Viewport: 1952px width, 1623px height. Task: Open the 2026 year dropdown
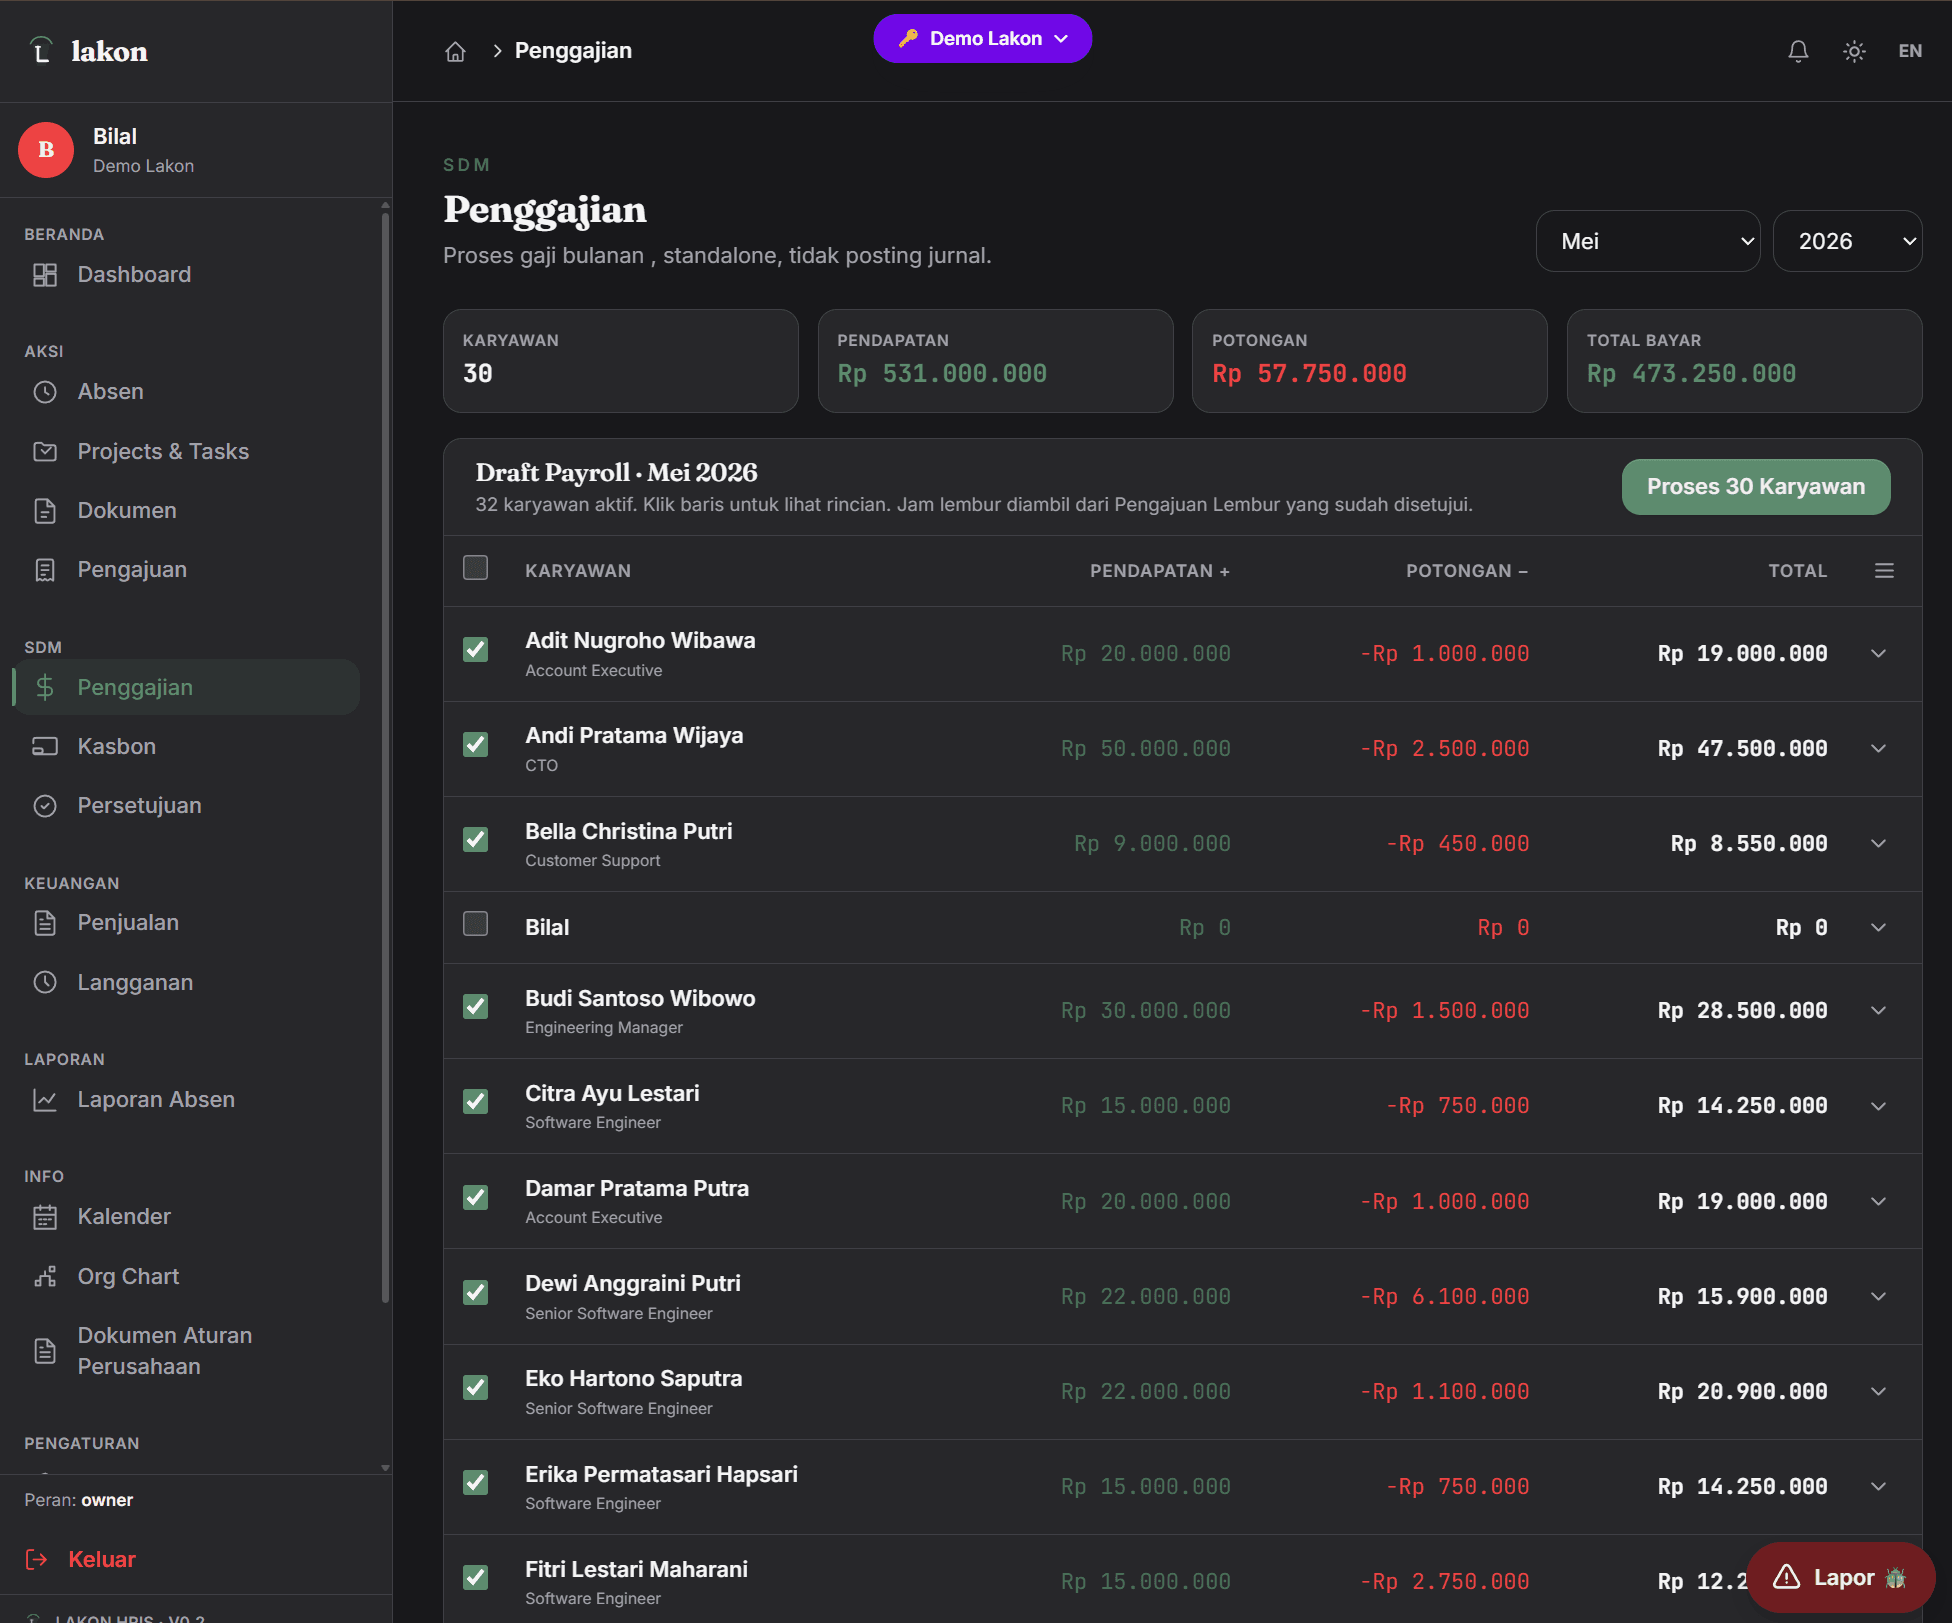[x=1847, y=241]
